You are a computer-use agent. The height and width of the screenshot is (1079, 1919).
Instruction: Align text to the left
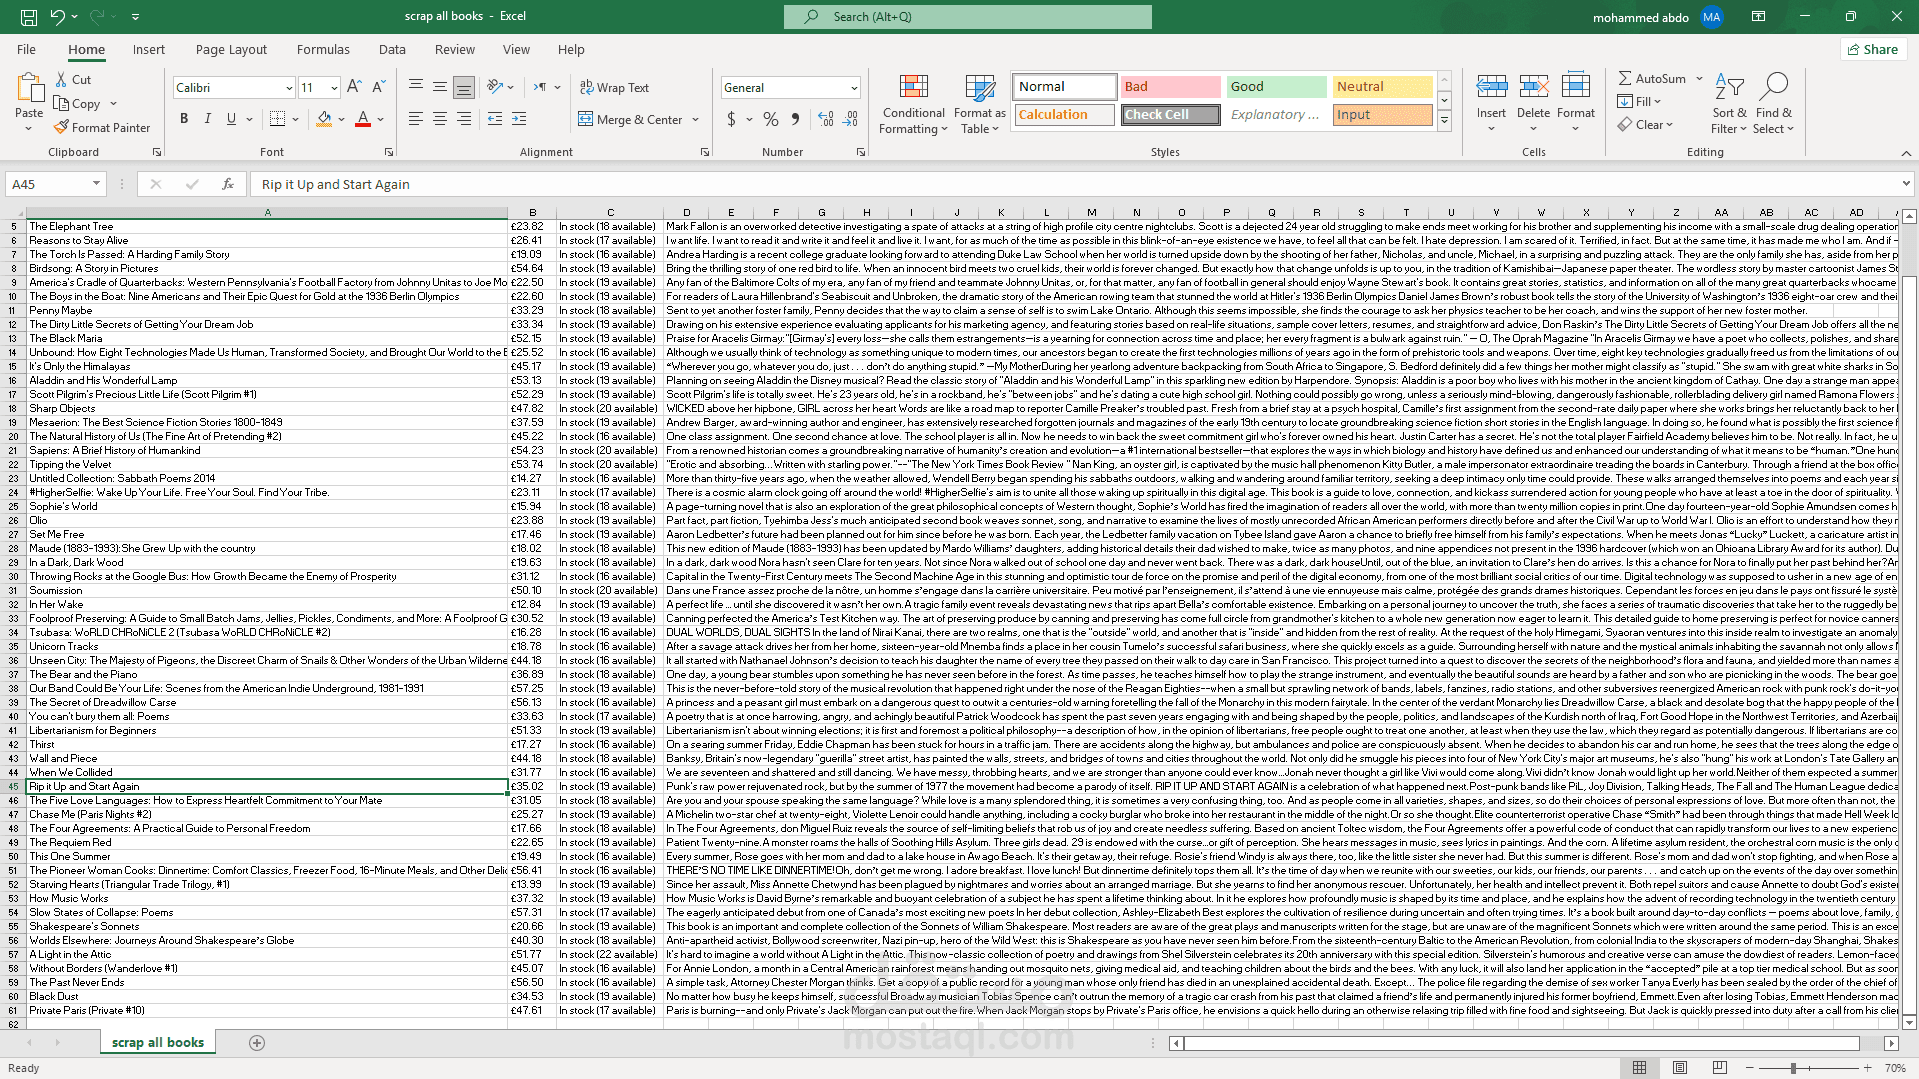click(416, 119)
